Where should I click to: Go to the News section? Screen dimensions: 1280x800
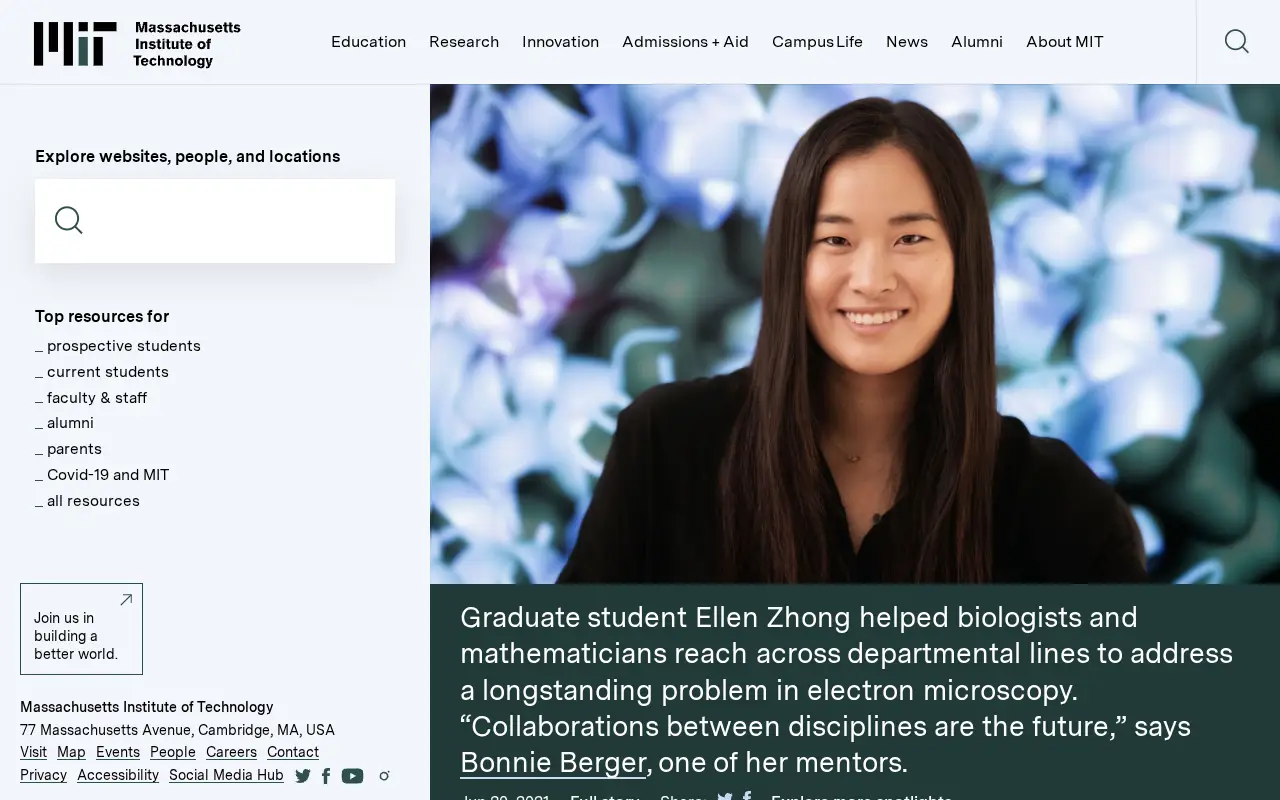907,42
